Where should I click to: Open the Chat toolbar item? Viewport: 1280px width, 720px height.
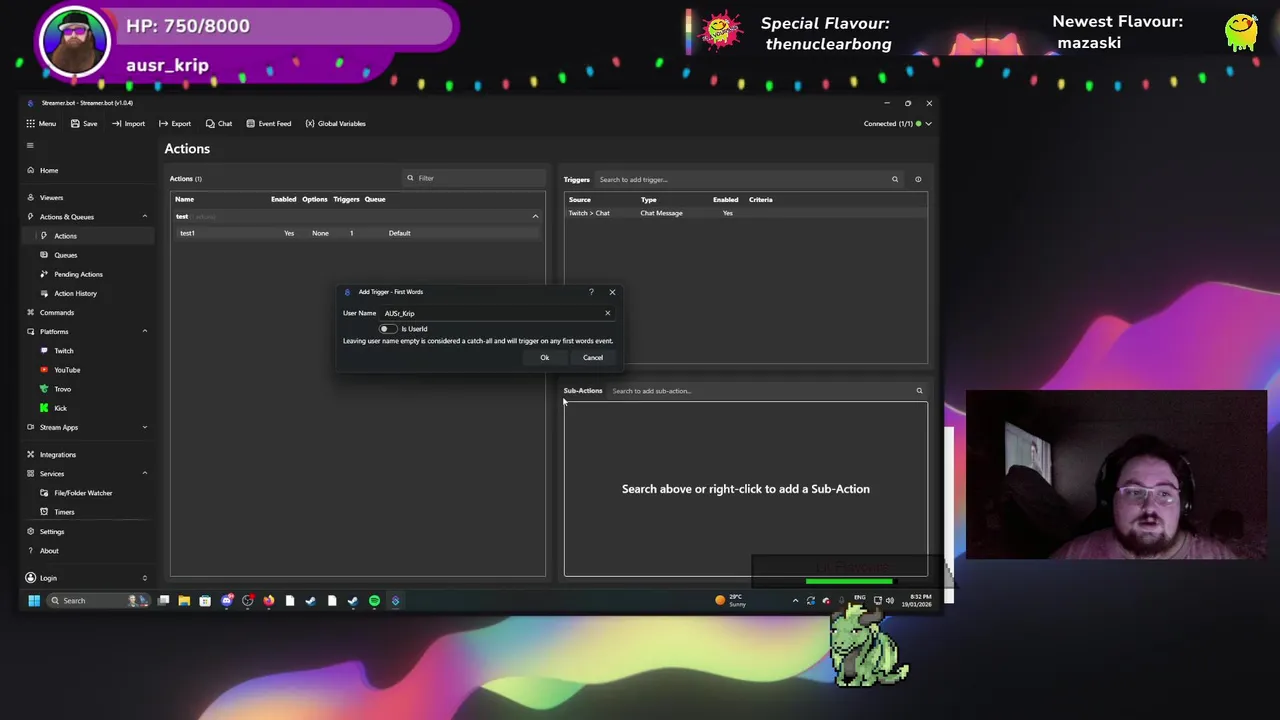[x=218, y=123]
